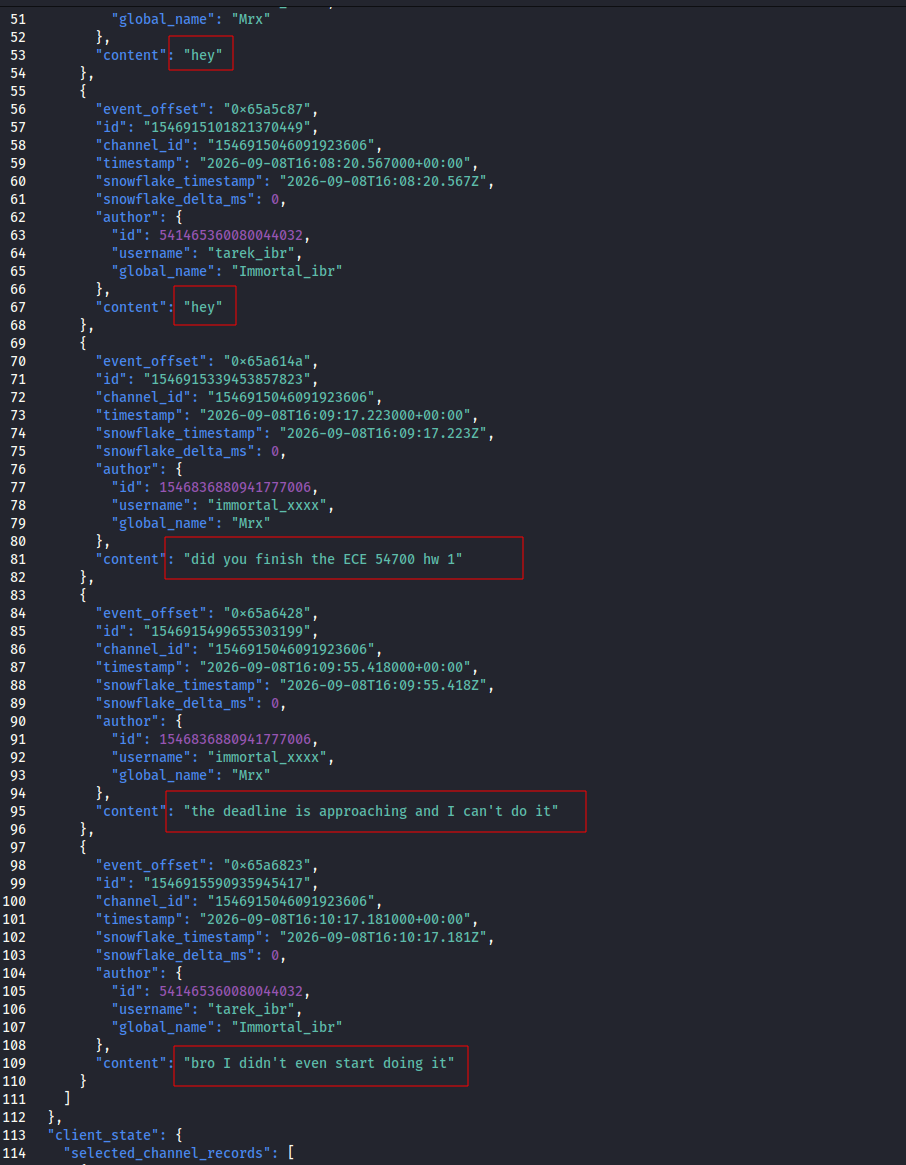This screenshot has width=906, height=1165.
Task: Click the "hey" content value on line 67
Action: 203,308
